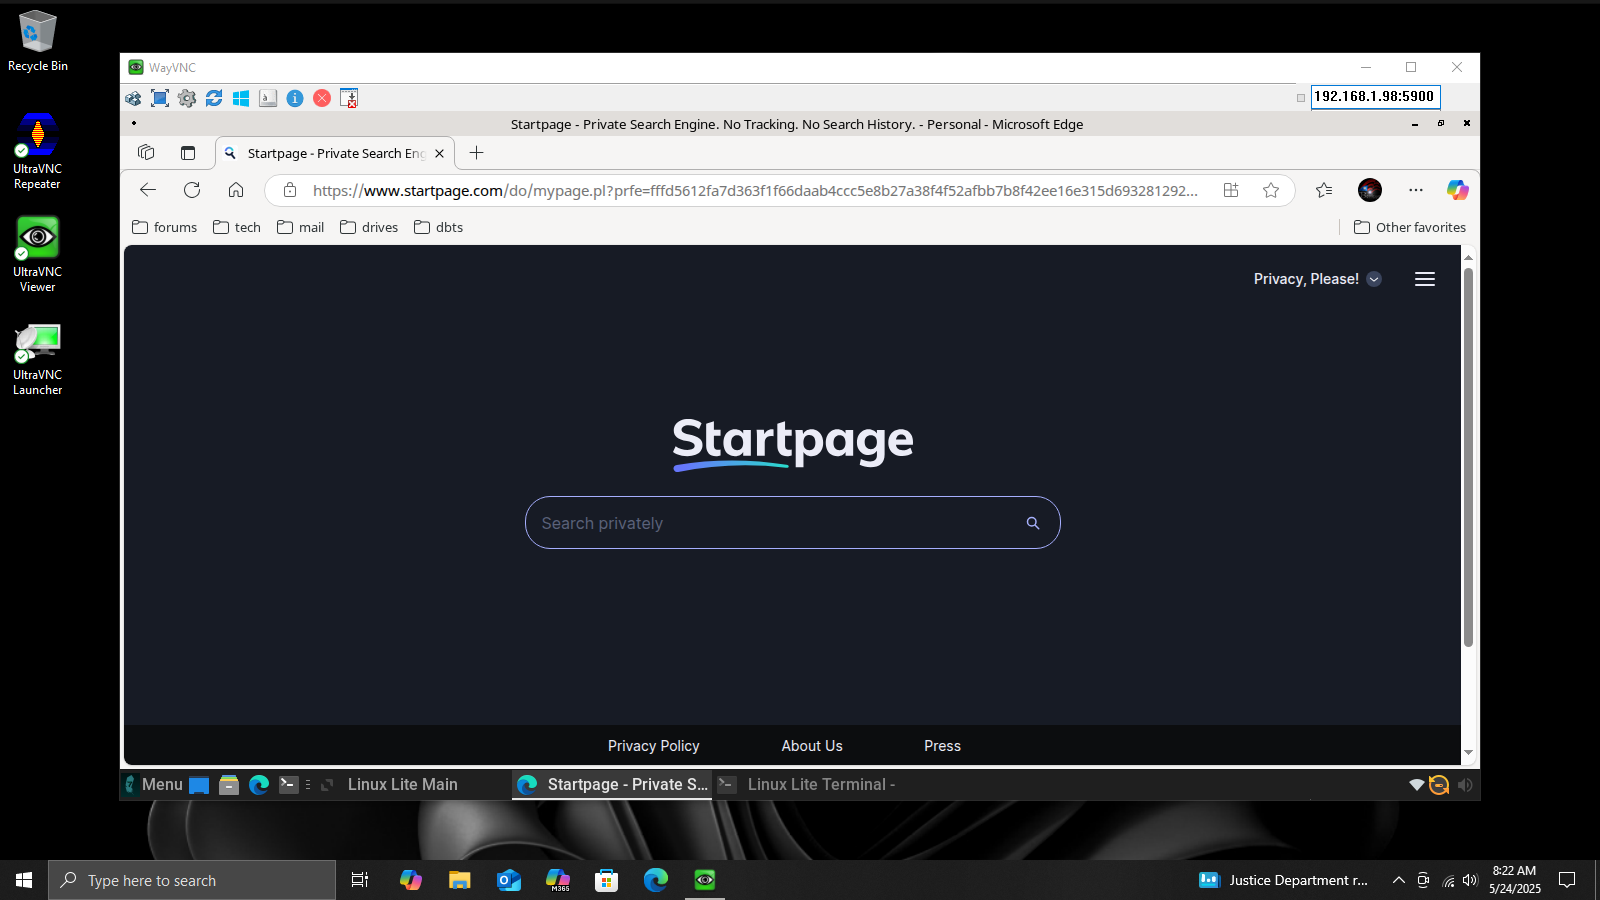Viewport: 1600px width, 900px height.
Task: Launch Edge from Linux Lite panel
Action: tap(259, 785)
